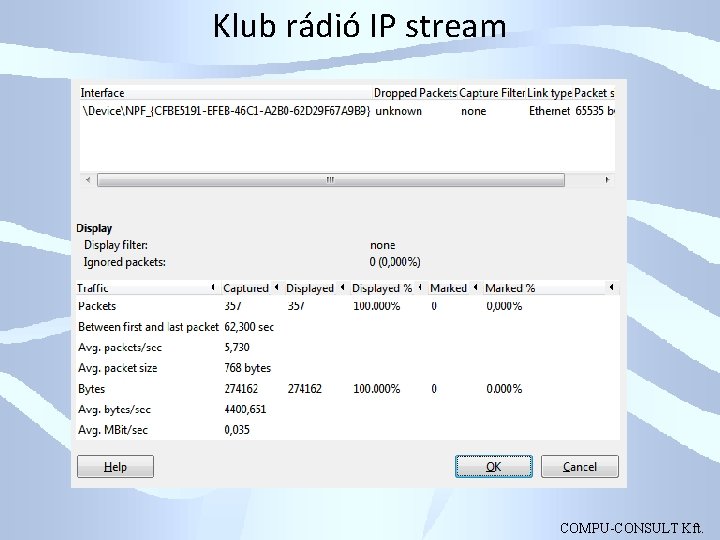Click the Ethernet link type cell
The image size is (720, 540).
(549, 111)
